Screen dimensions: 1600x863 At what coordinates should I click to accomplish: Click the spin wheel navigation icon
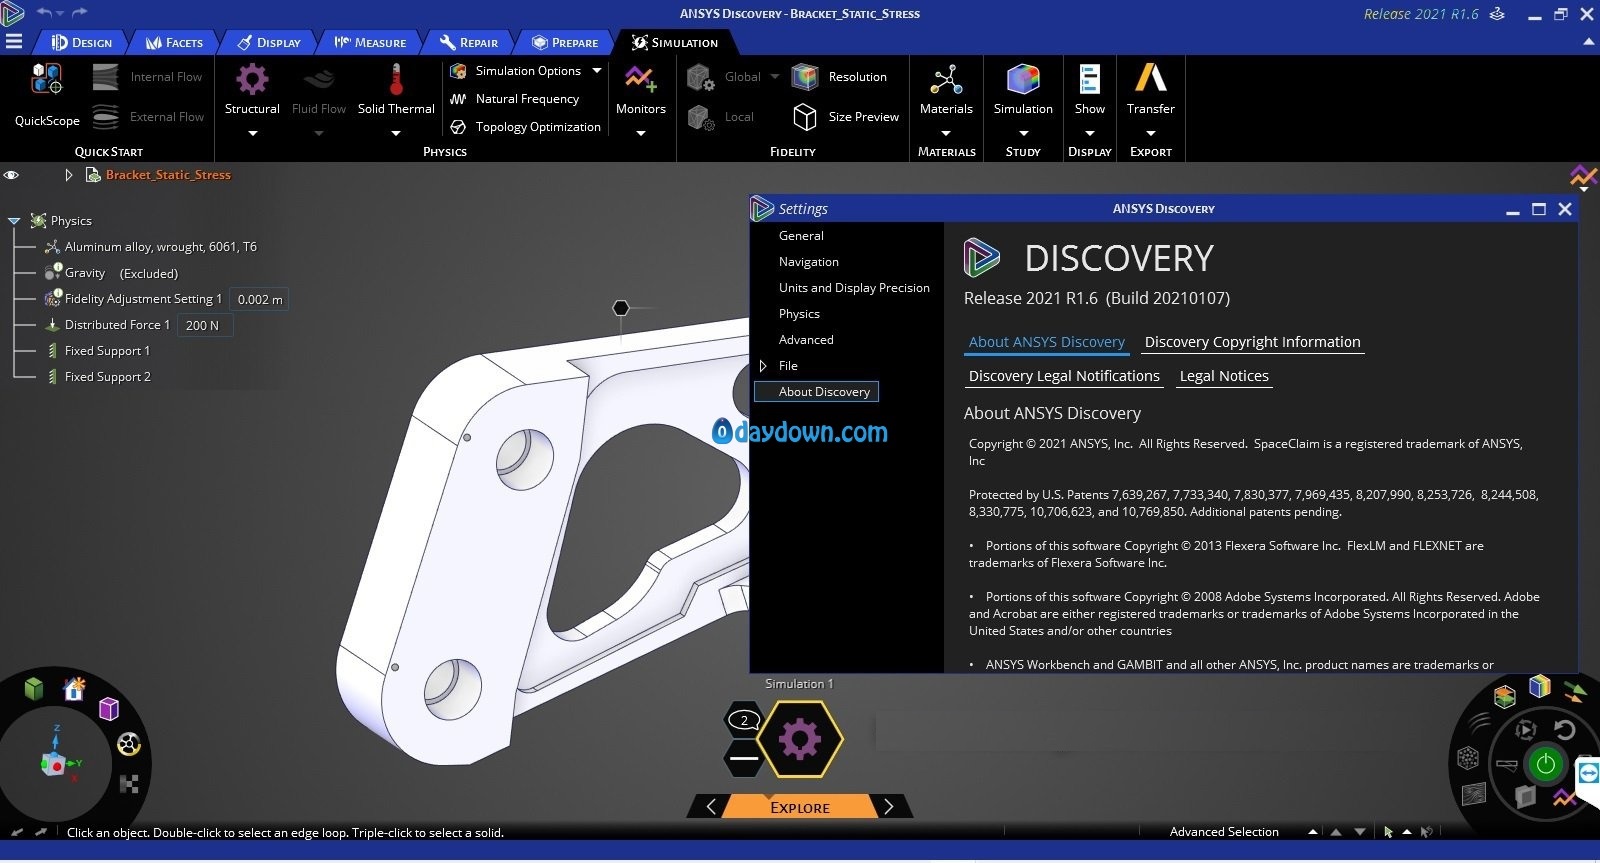point(129,745)
